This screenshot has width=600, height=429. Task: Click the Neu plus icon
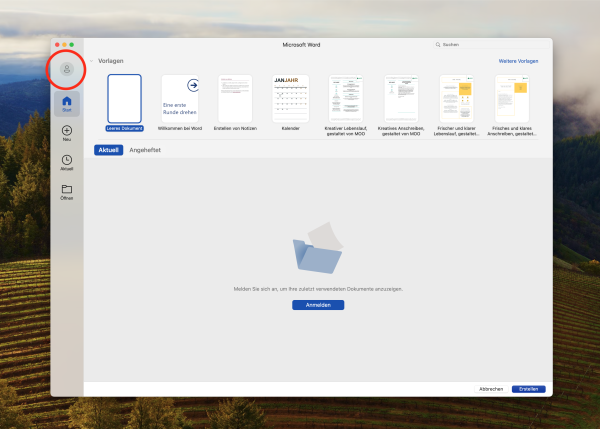point(67,131)
